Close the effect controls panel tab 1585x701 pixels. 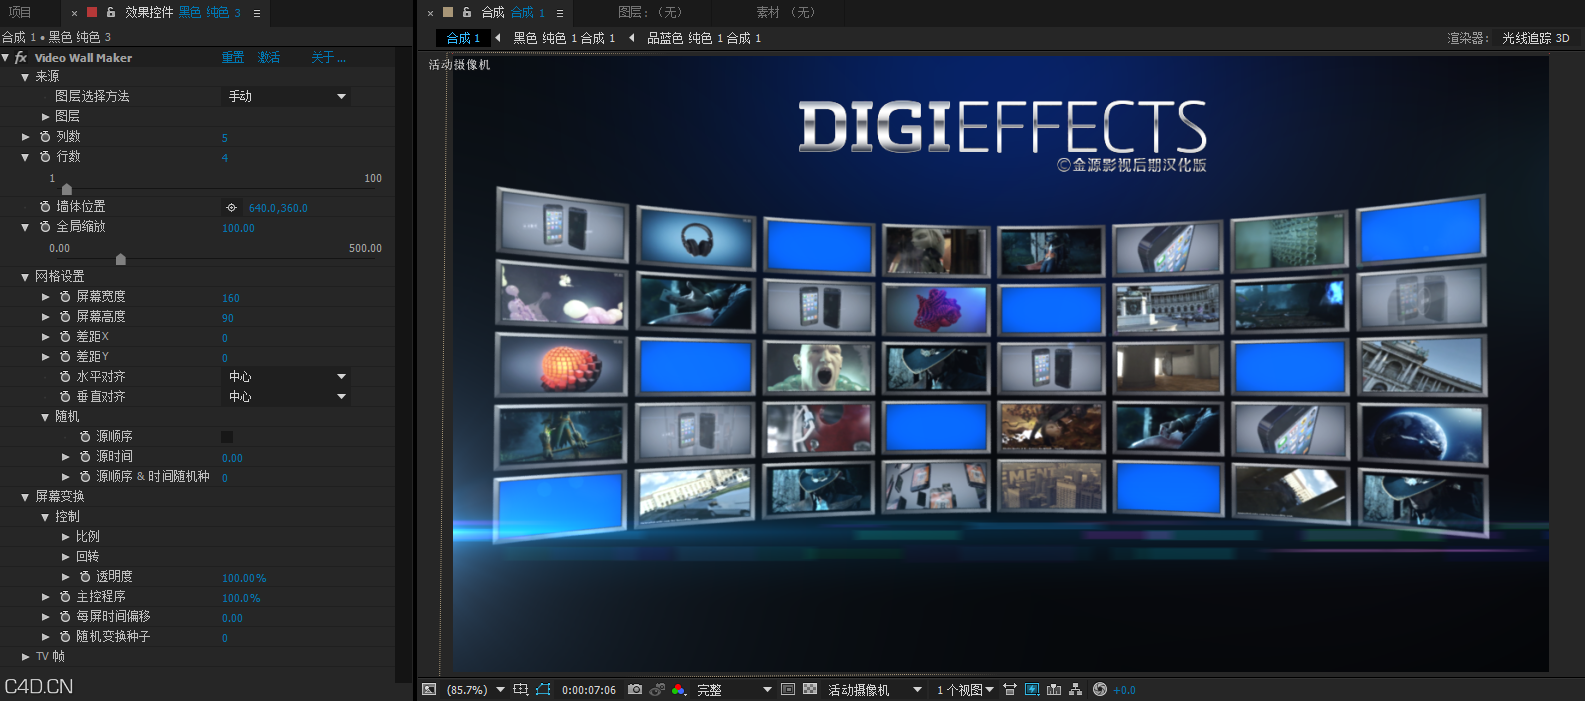coord(75,13)
